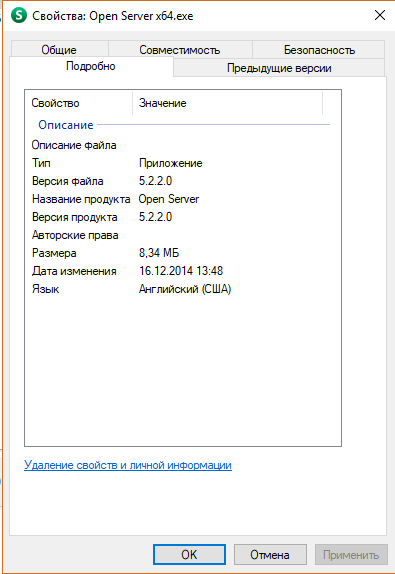
Task: Select the Название продукта property label
Action: click(x=81, y=199)
